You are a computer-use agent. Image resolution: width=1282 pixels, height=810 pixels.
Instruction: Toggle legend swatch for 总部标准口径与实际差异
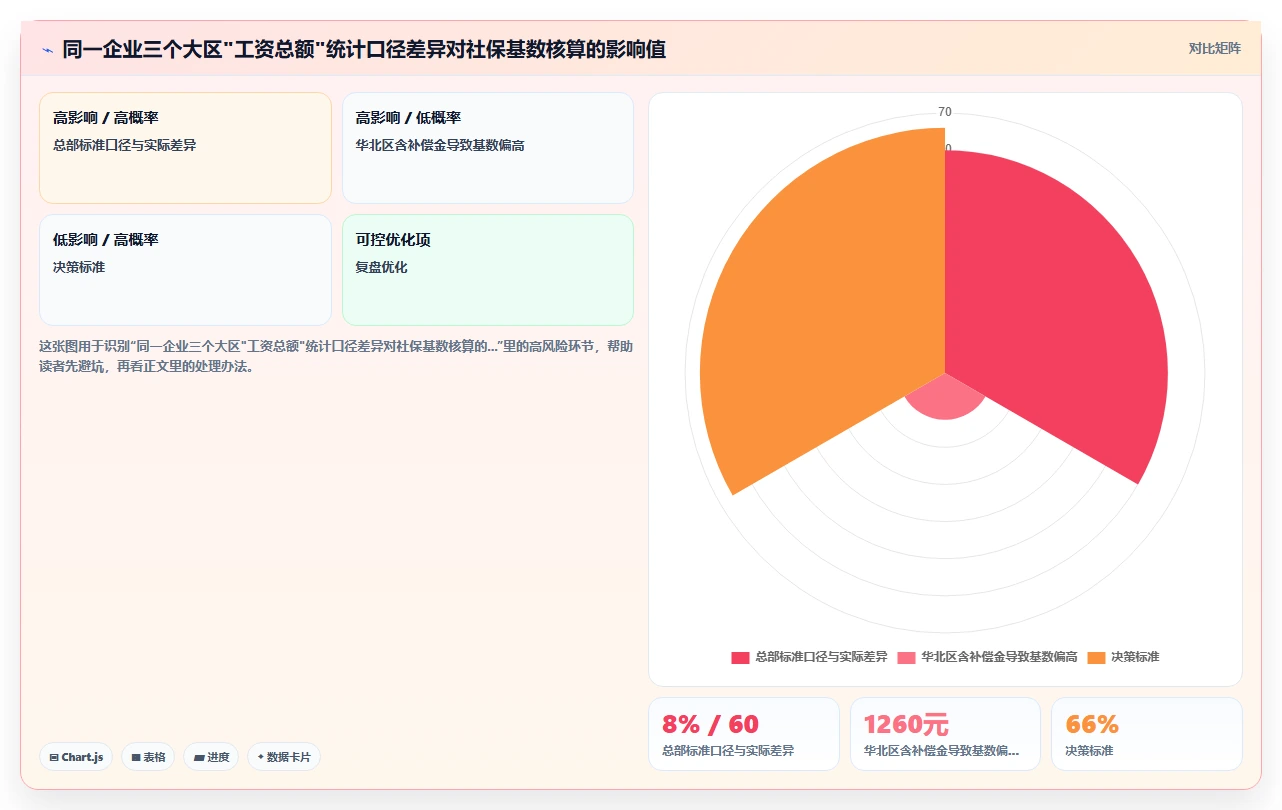(x=740, y=657)
